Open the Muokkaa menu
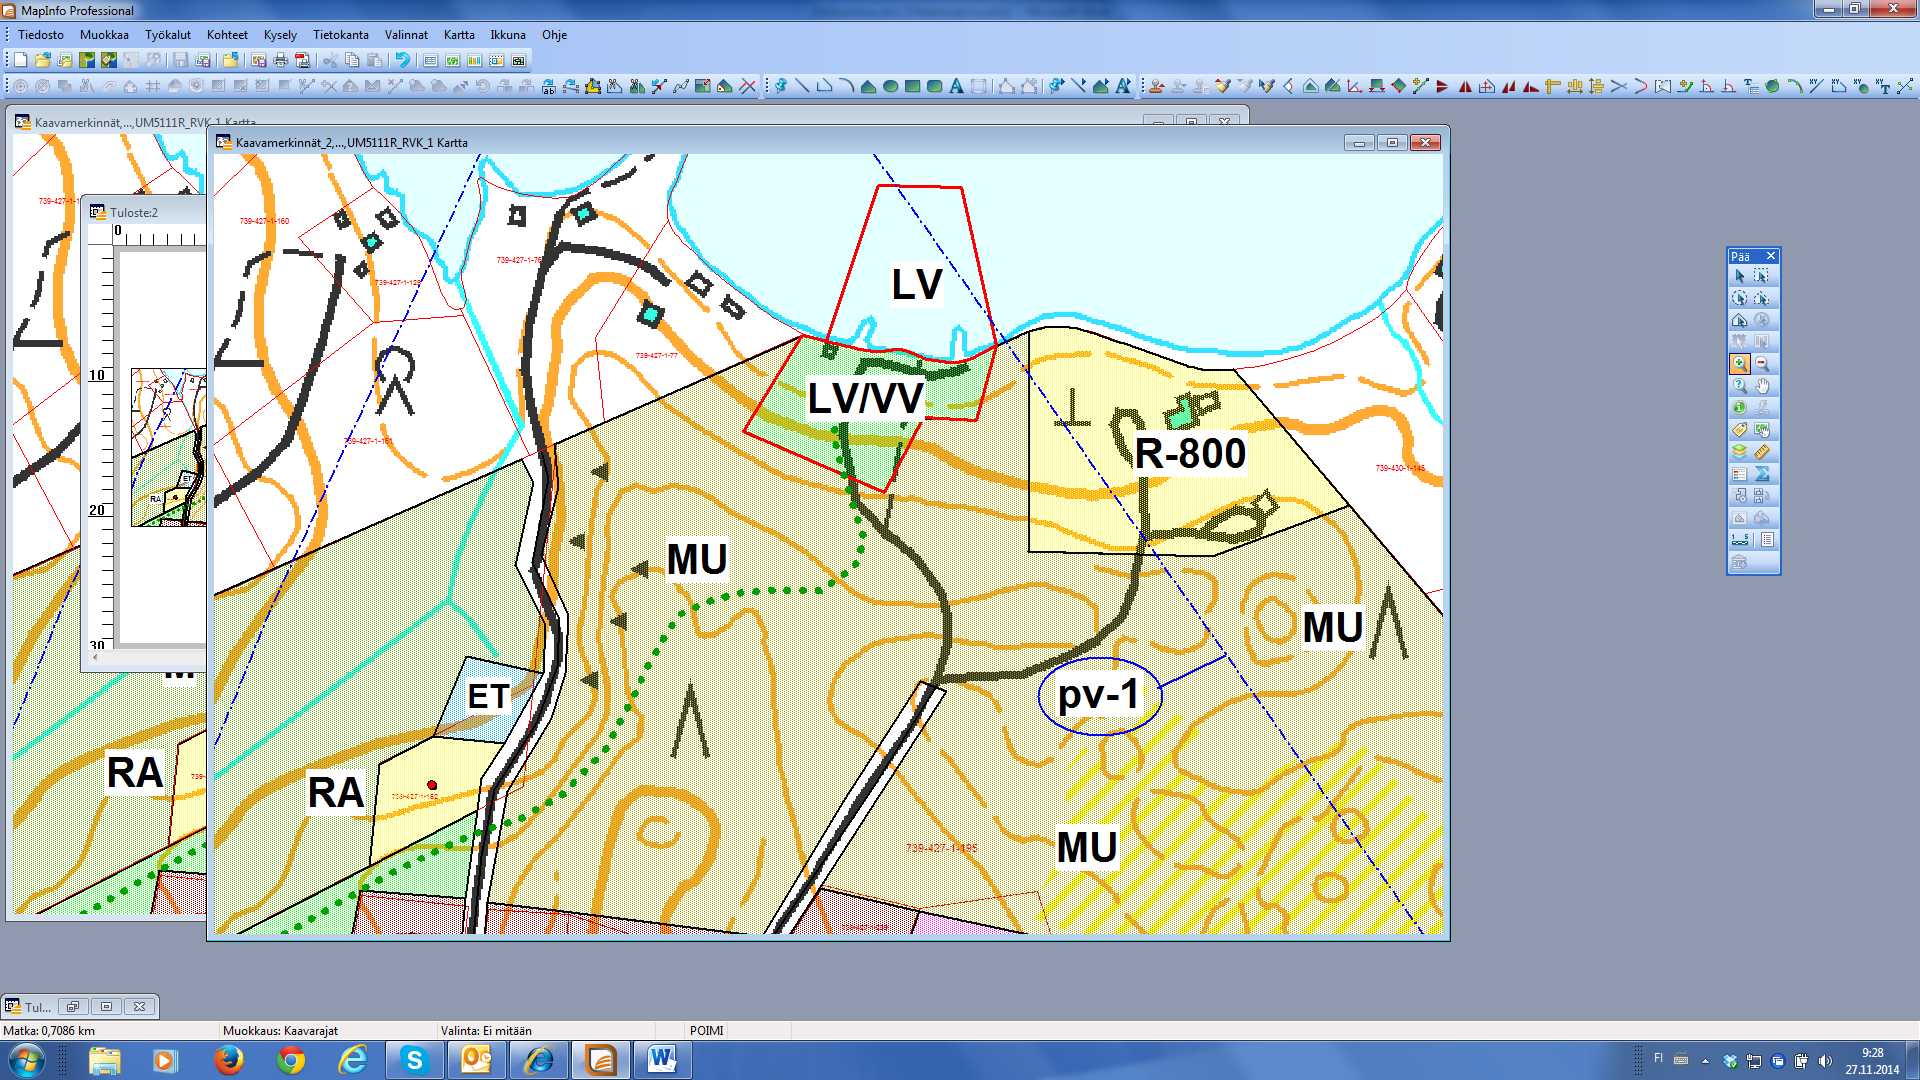1920x1080 pixels. (104, 34)
